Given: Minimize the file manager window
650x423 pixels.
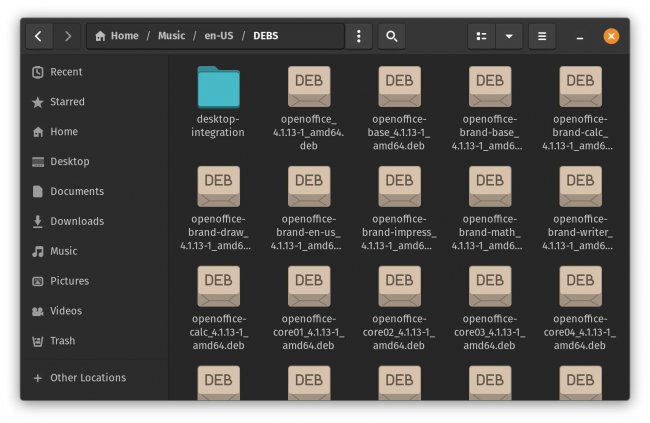Looking at the screenshot, I should tap(580, 36).
